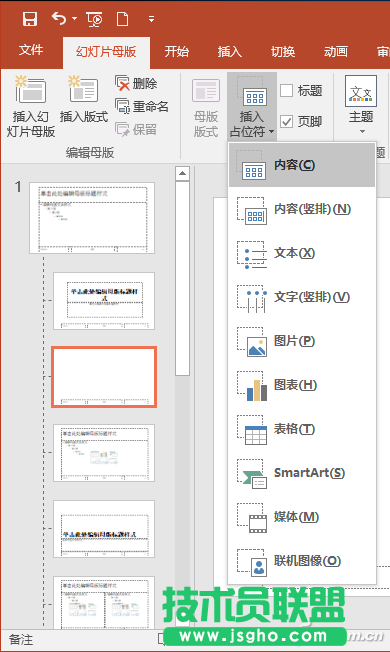Undo the last action
Screen dimensions: 390x652
point(59,18)
